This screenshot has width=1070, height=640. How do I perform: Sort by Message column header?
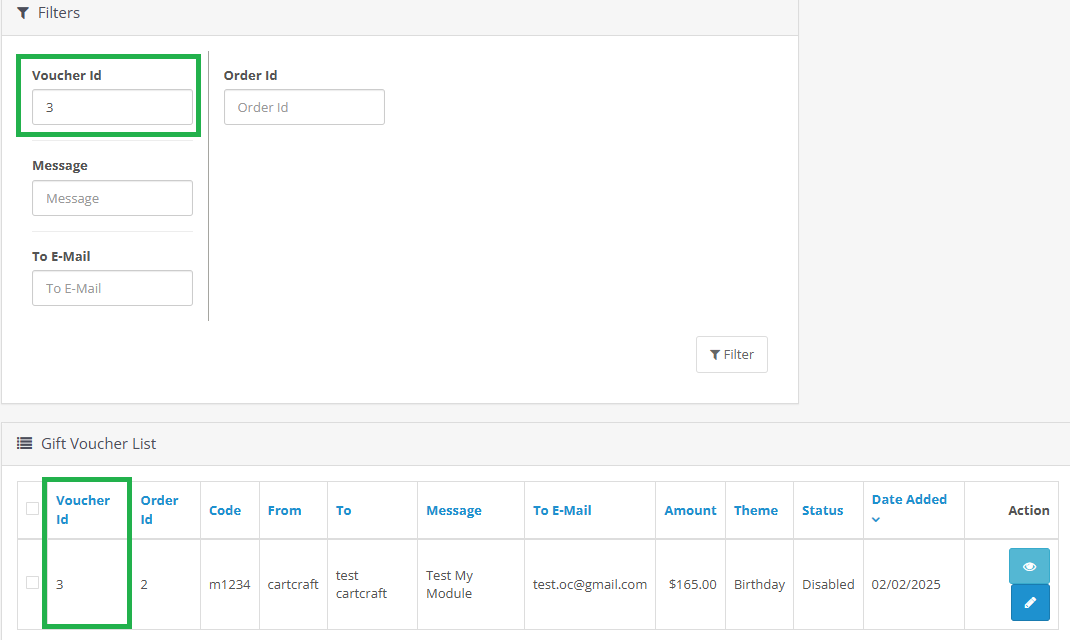point(453,510)
